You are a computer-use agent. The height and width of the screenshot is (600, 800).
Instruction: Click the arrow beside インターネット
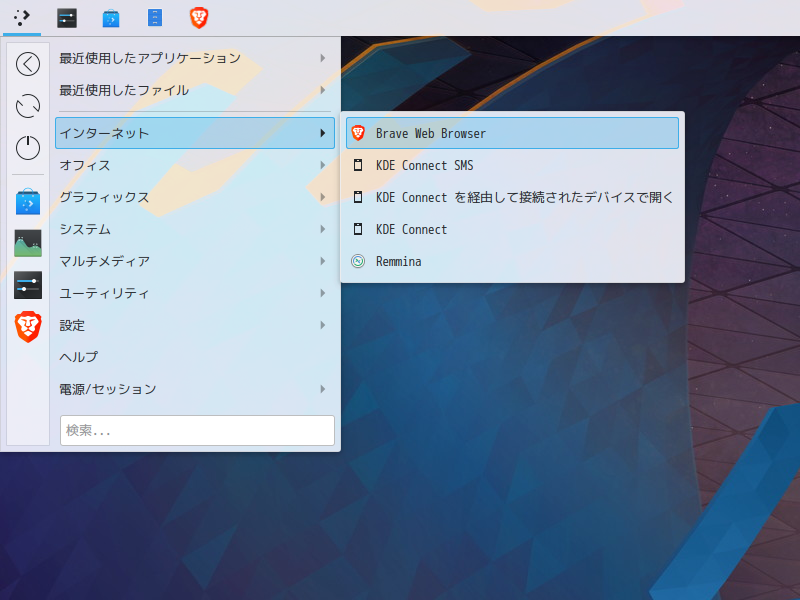coord(322,133)
